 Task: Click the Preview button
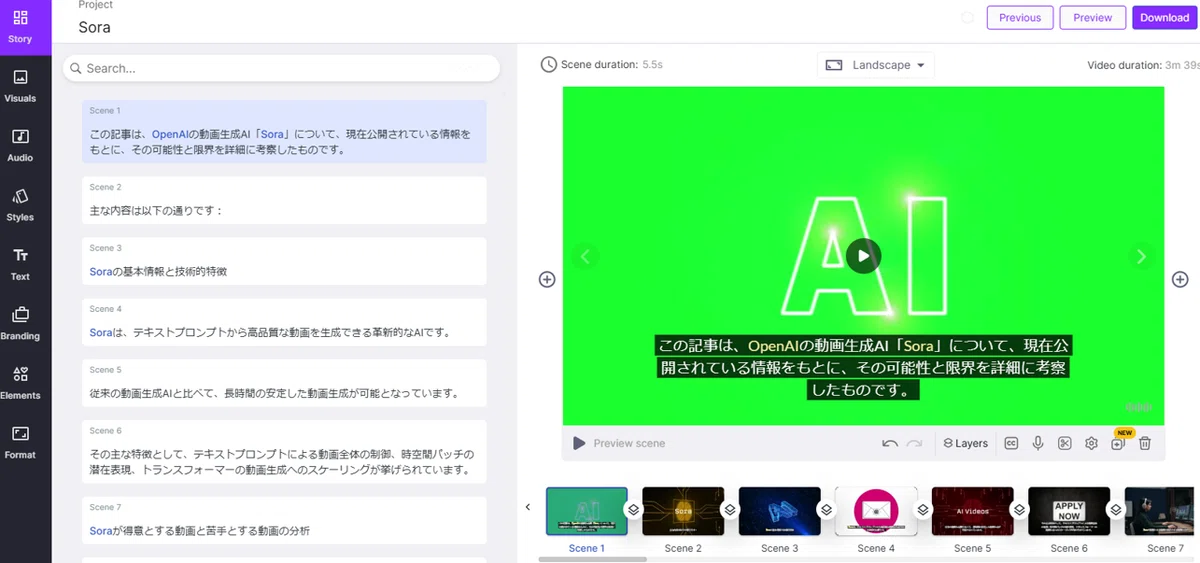click(1093, 18)
